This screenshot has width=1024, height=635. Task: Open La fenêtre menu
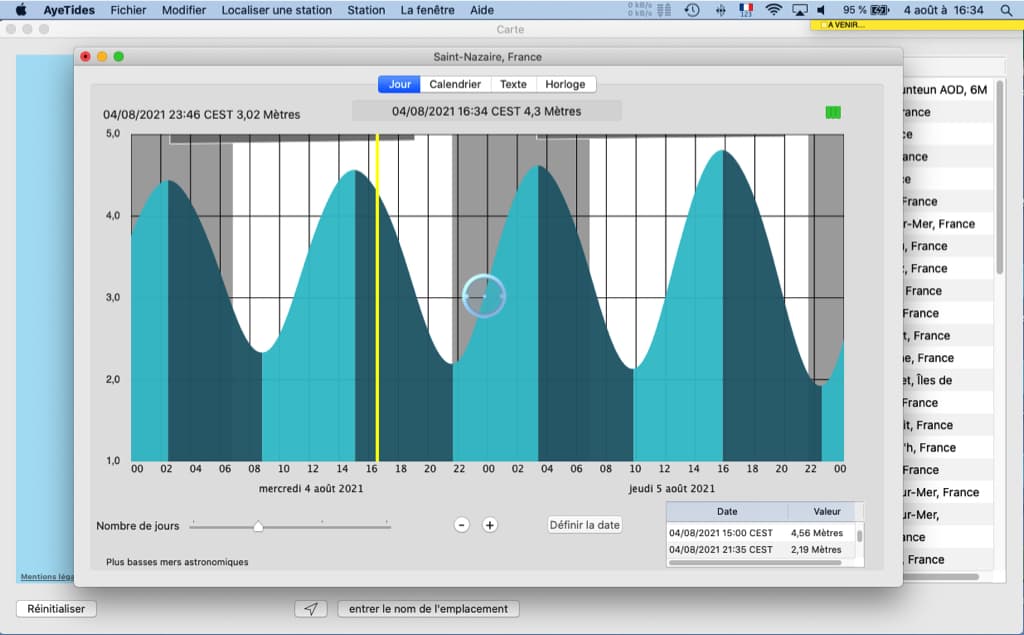pyautogui.click(x=427, y=10)
